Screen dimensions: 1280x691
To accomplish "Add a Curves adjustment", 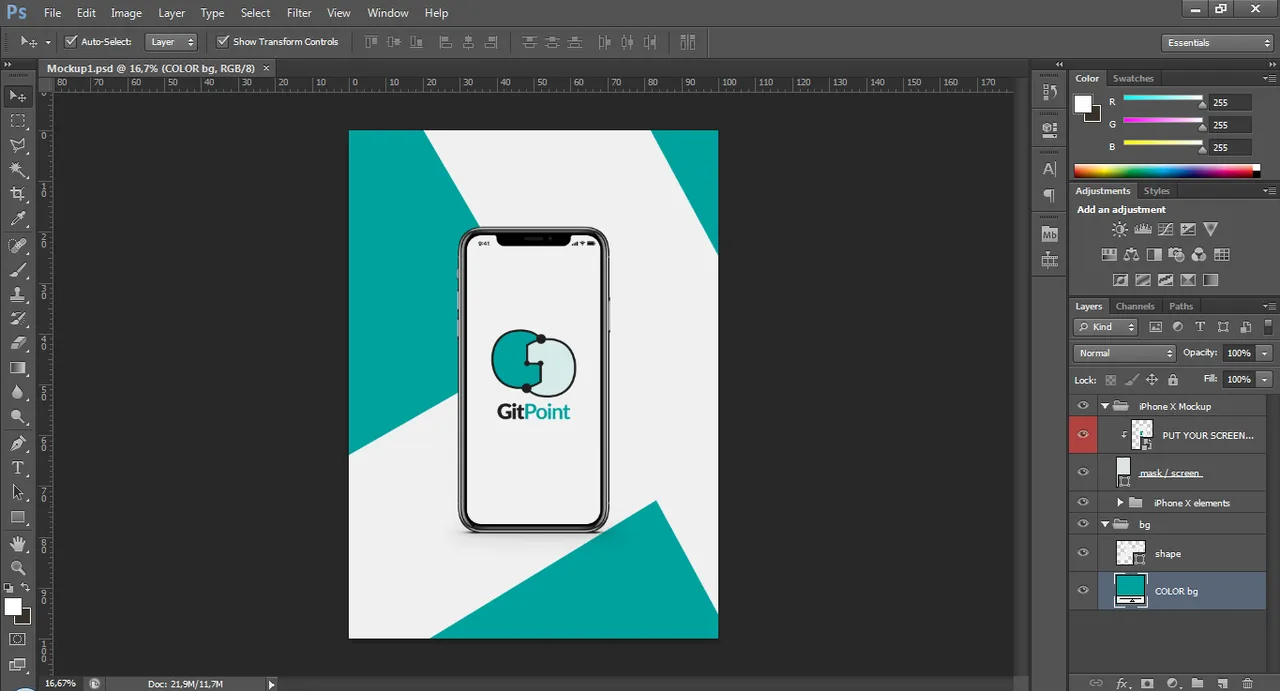I will click(1165, 230).
